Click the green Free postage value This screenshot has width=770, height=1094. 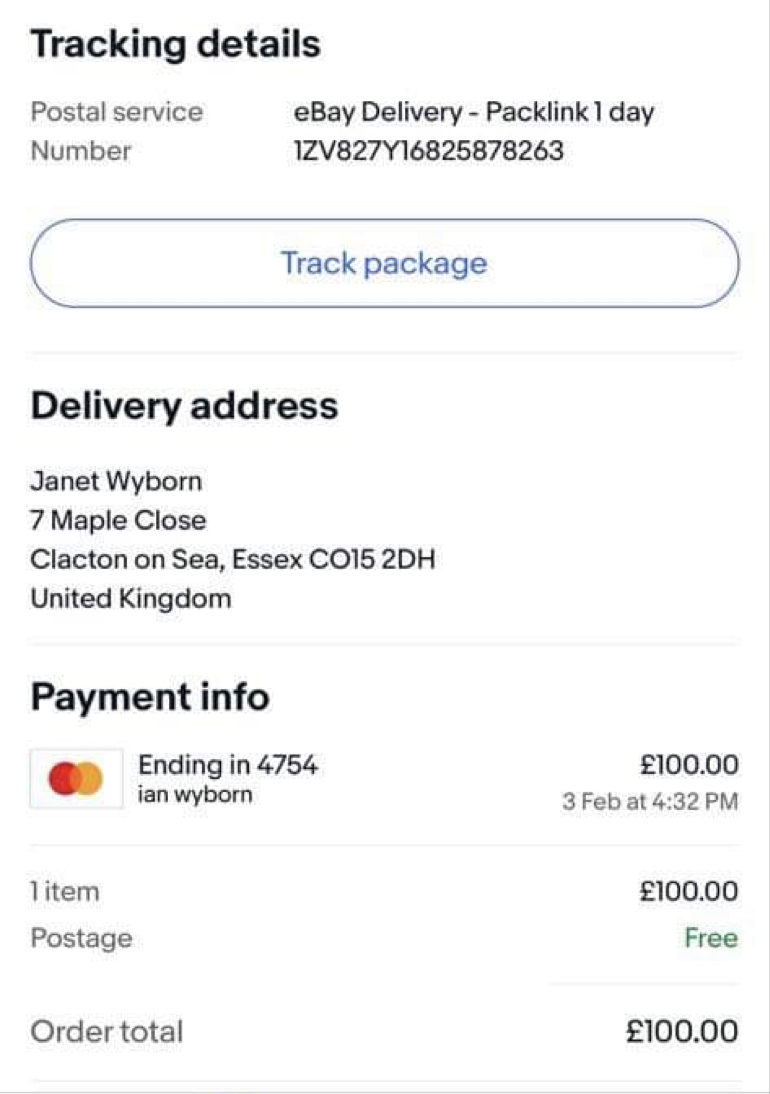[711, 938]
